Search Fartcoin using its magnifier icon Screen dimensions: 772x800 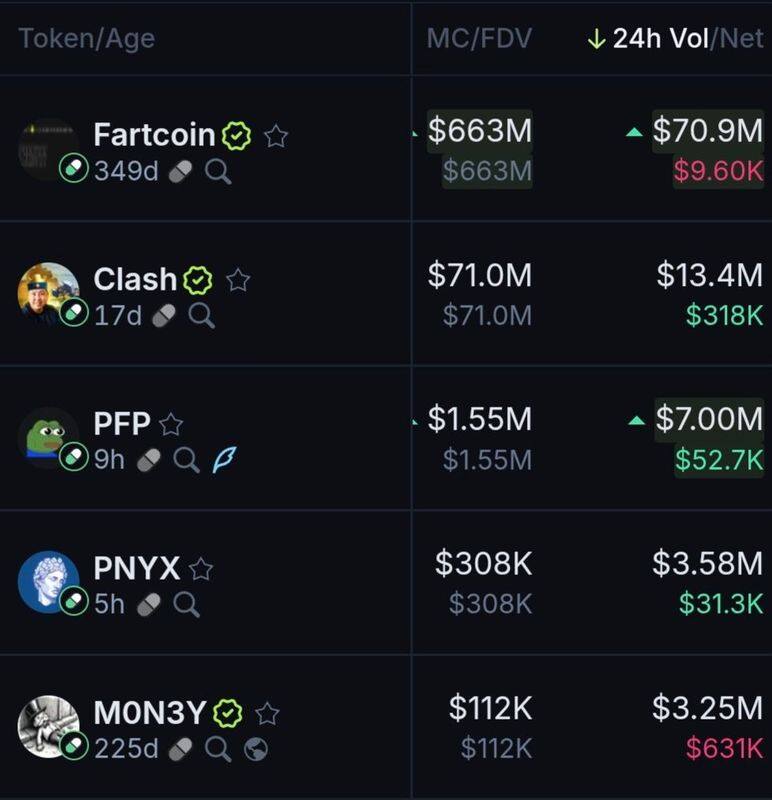pyautogui.click(x=218, y=172)
